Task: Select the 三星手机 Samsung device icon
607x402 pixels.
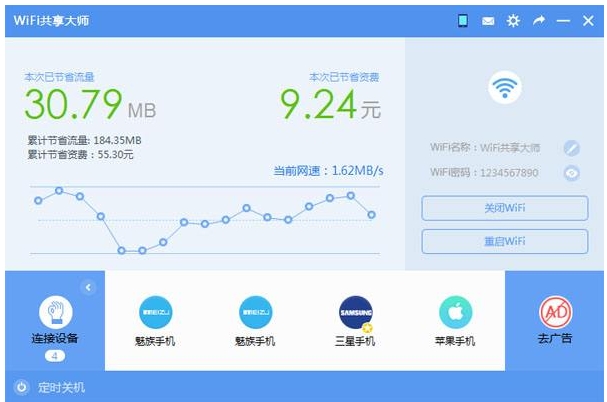Action: click(355, 313)
